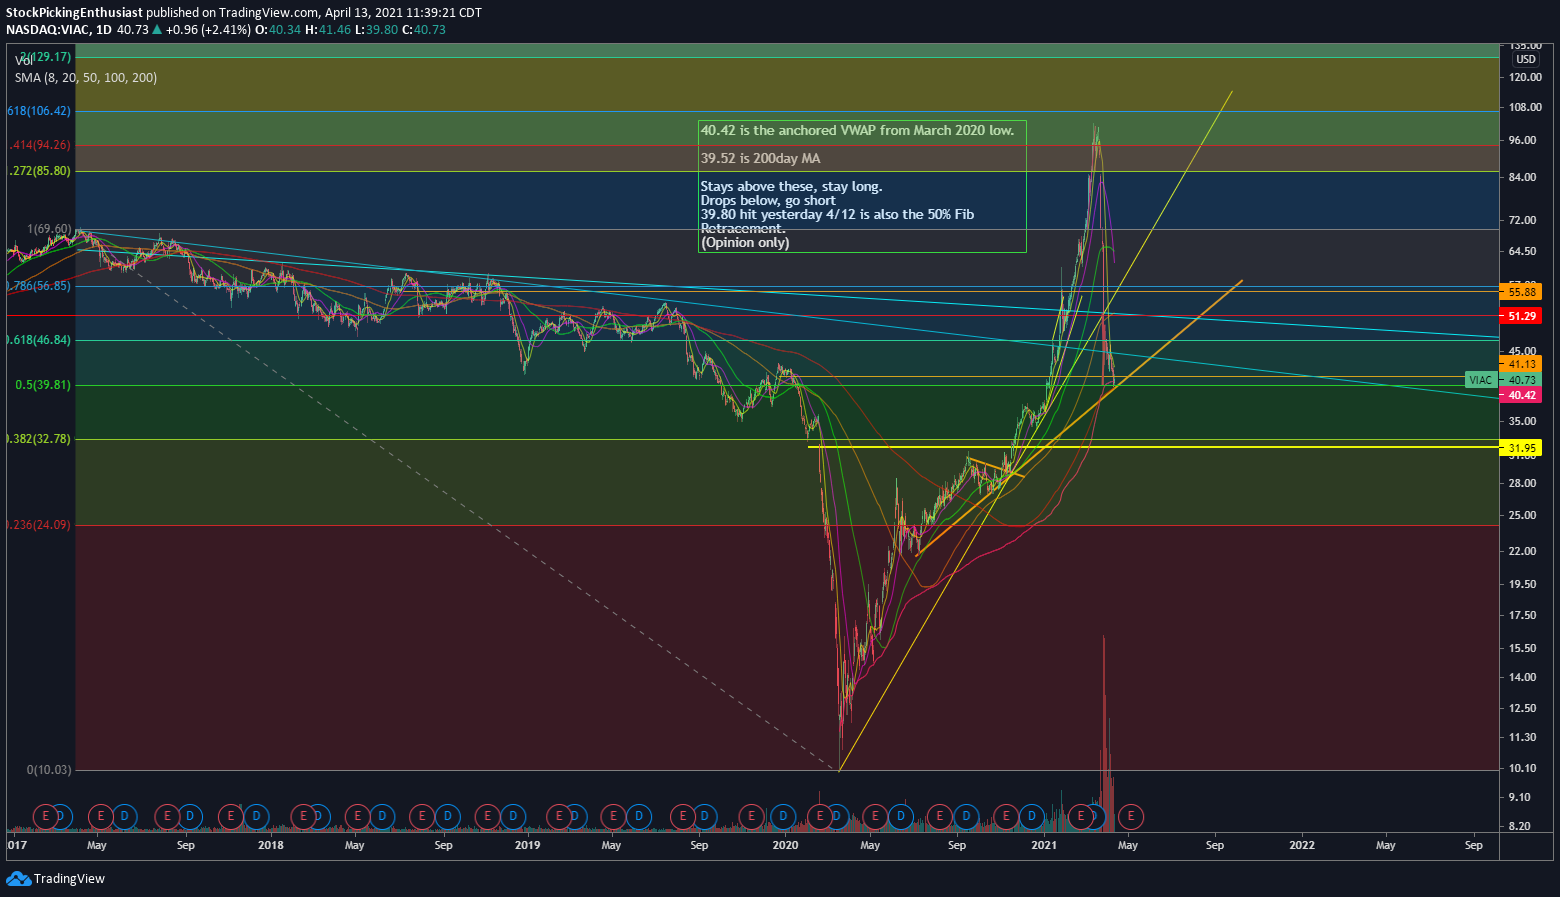Click the 1D interval in the header
This screenshot has height=897, width=1560.
(x=104, y=29)
